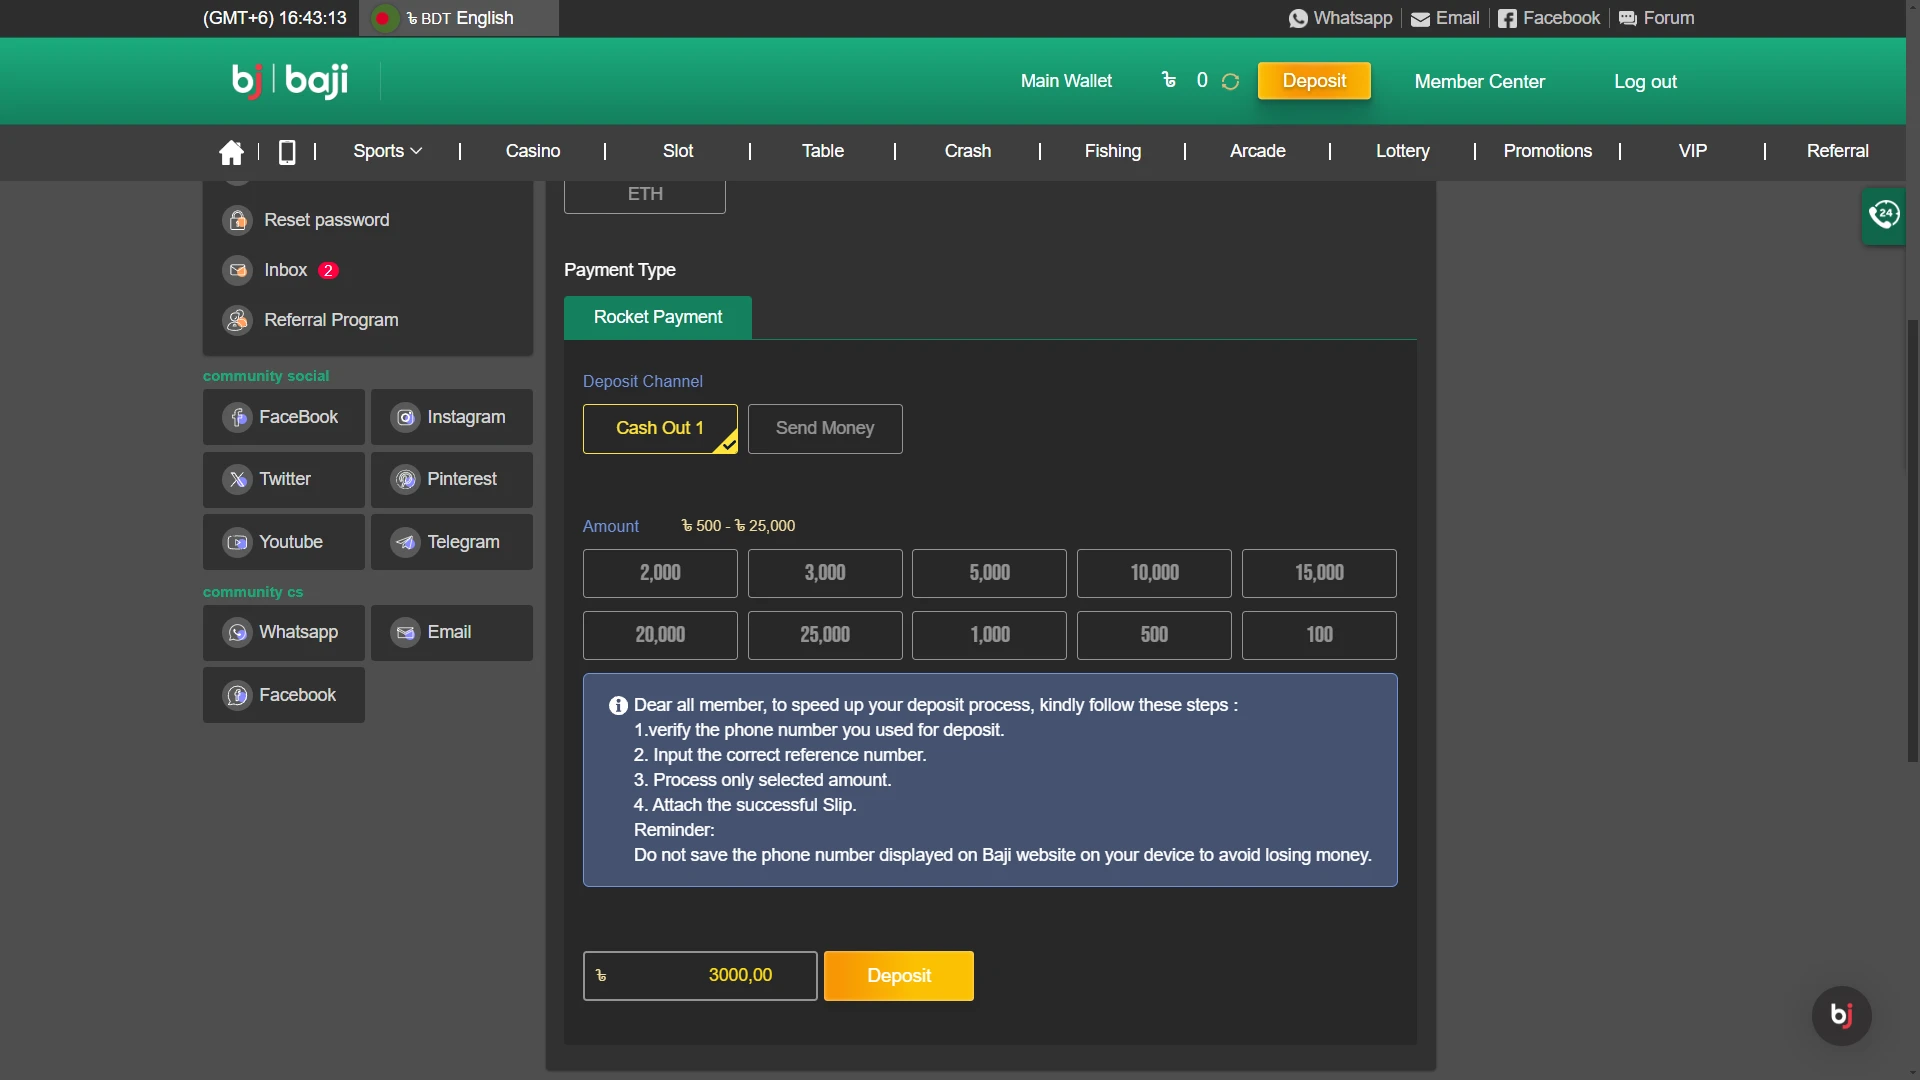
Task: Open the VIP page
Action: pos(1693,151)
